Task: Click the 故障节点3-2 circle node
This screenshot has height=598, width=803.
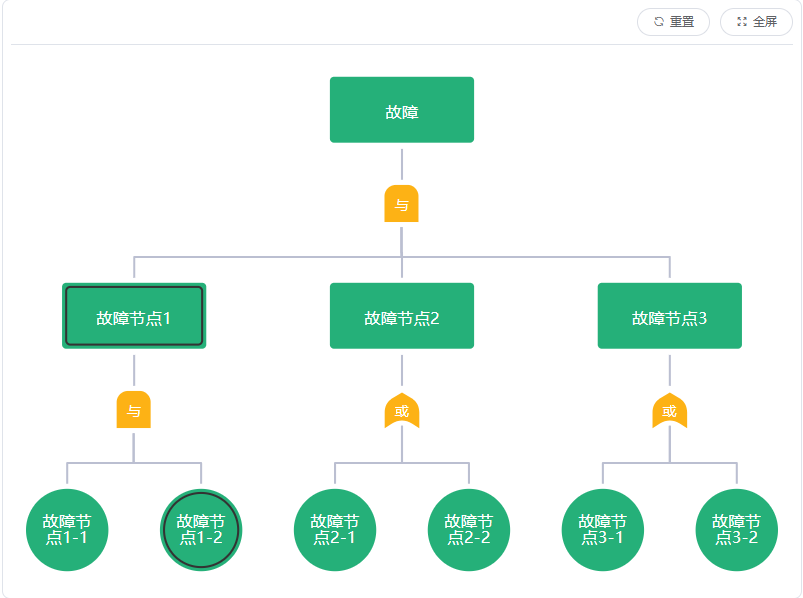Action: click(736, 530)
